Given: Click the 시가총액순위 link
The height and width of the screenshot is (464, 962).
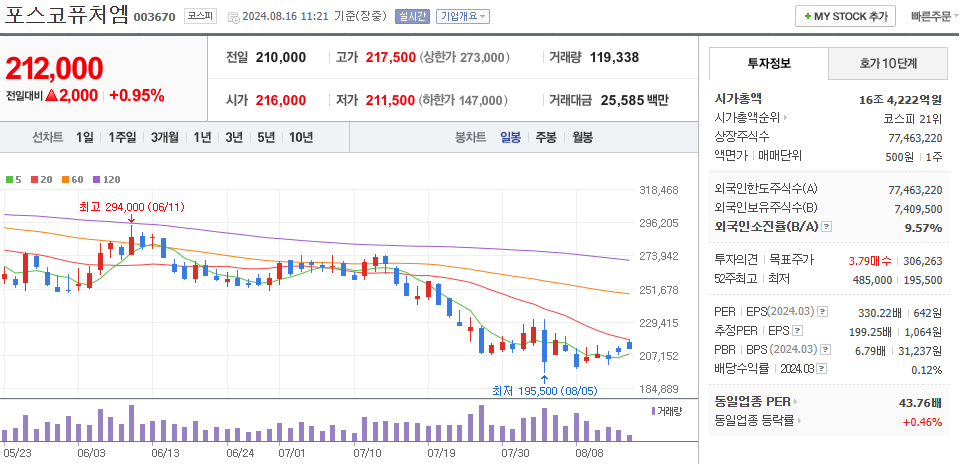Looking at the screenshot, I should 747,118.
